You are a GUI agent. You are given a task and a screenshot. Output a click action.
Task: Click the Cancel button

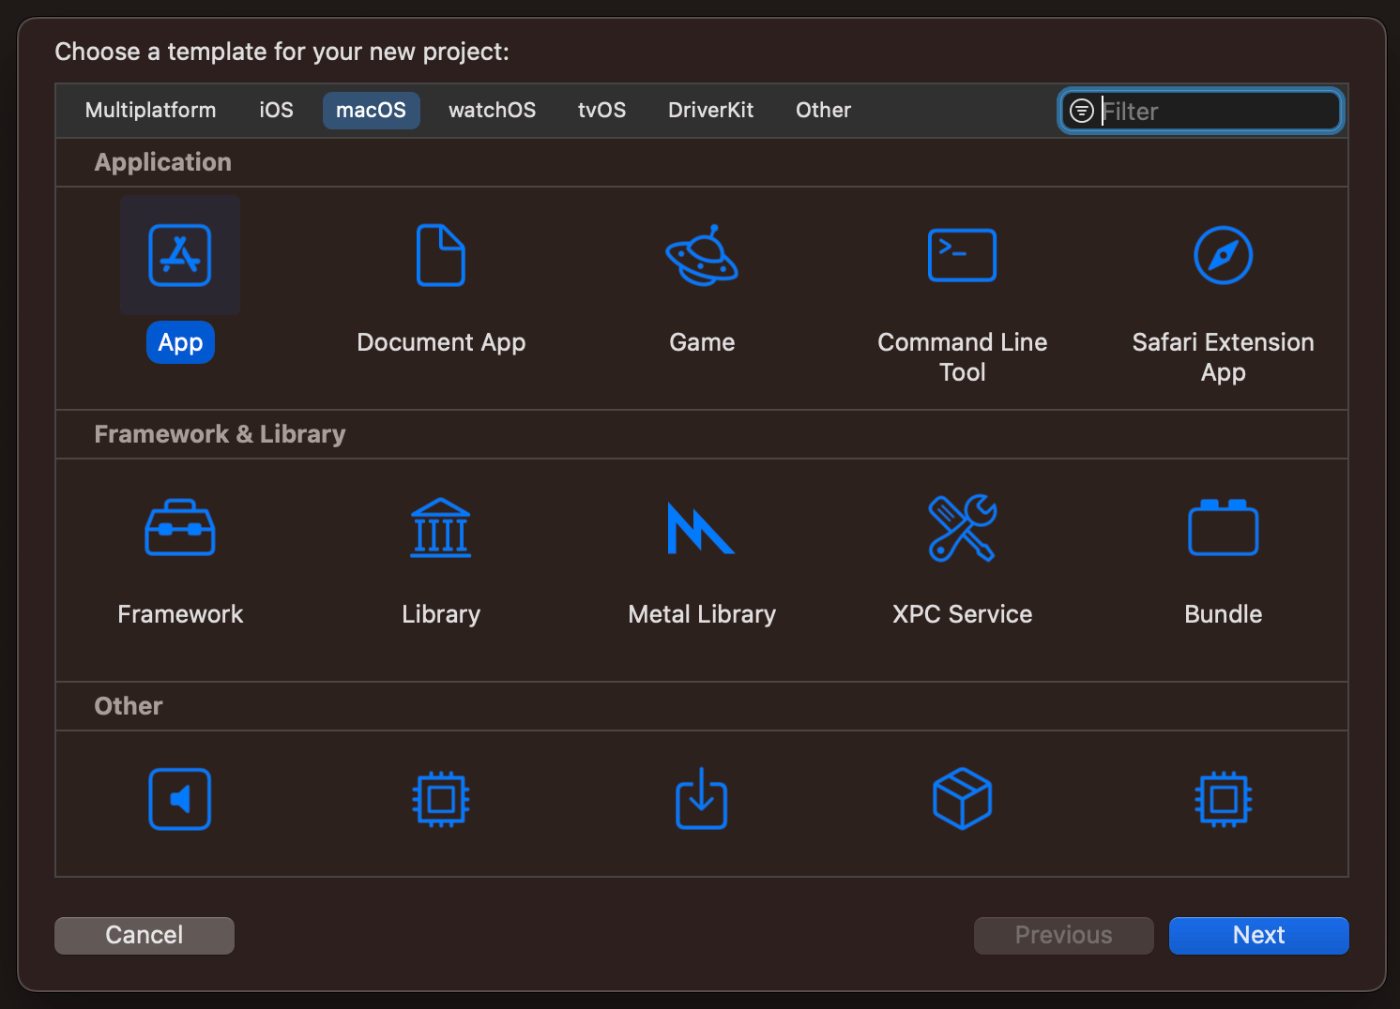144,935
